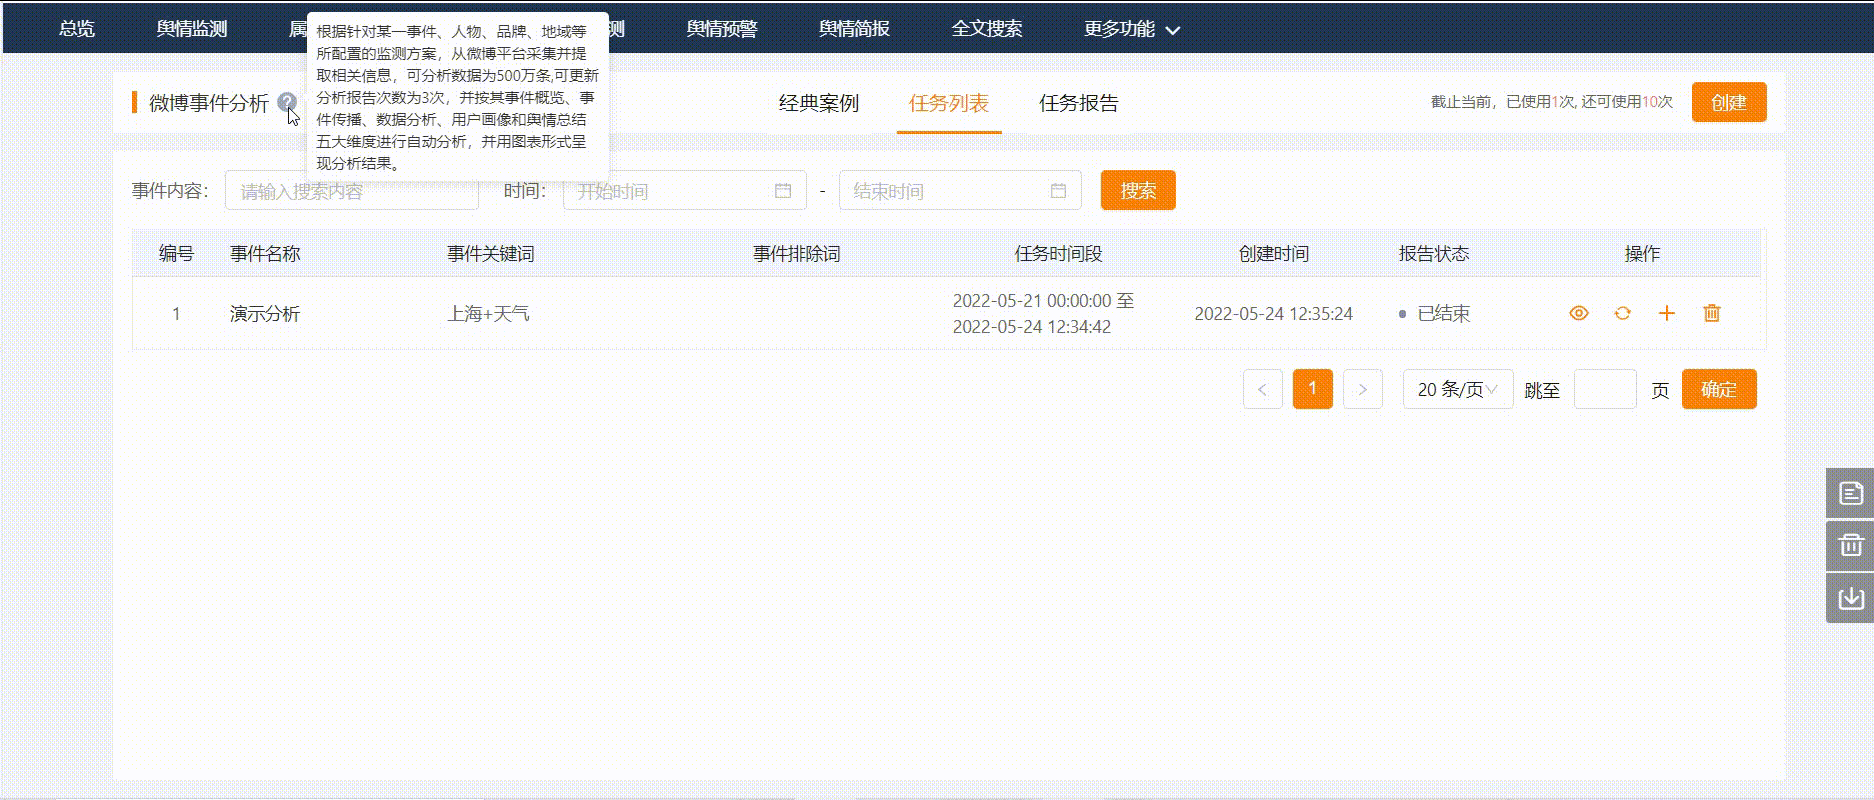Open the end time calendar icon
The width and height of the screenshot is (1874, 800).
pos(1058,190)
